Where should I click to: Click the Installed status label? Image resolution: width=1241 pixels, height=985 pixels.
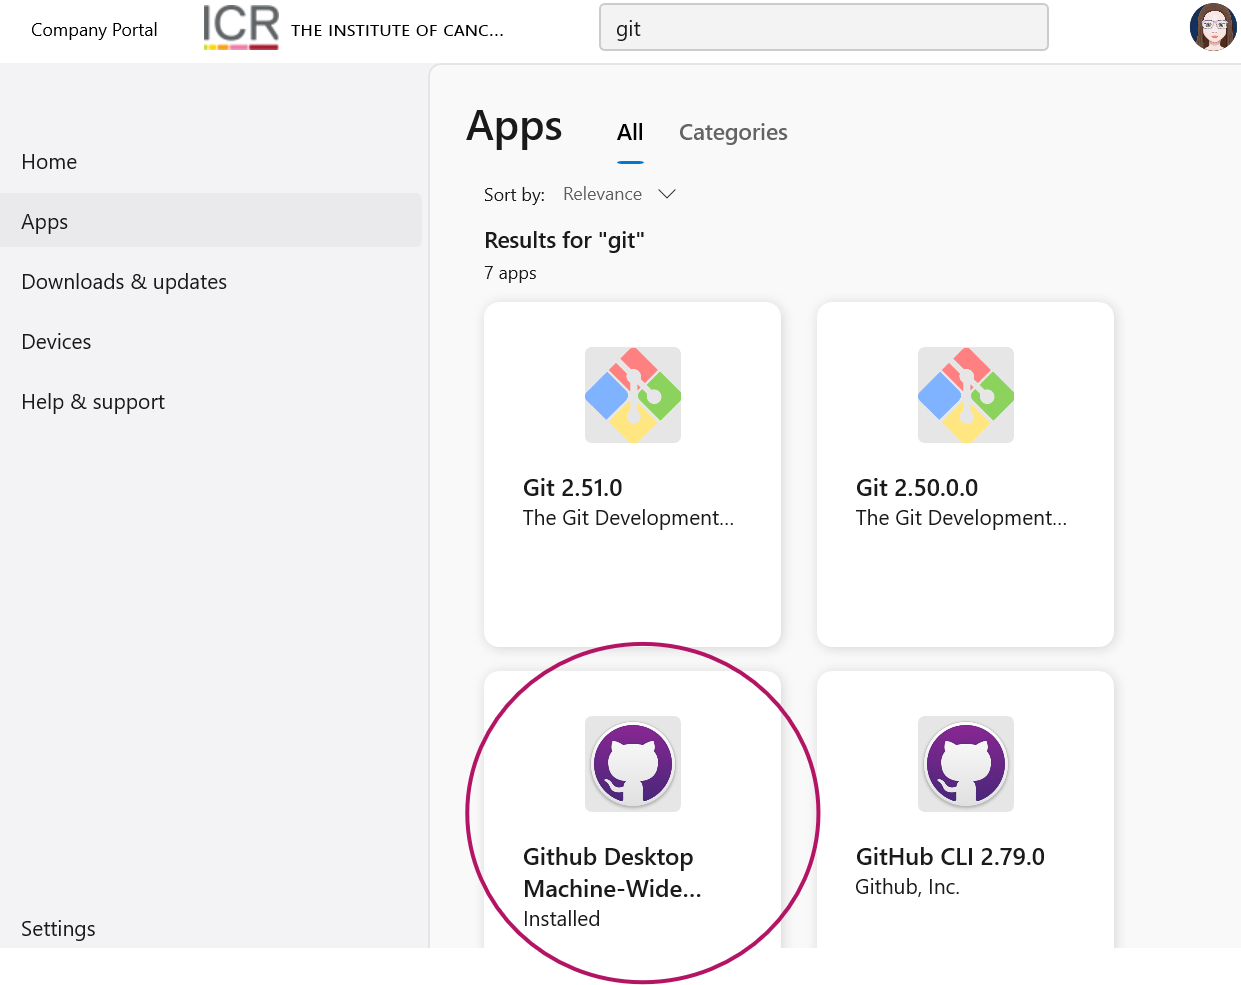561,919
